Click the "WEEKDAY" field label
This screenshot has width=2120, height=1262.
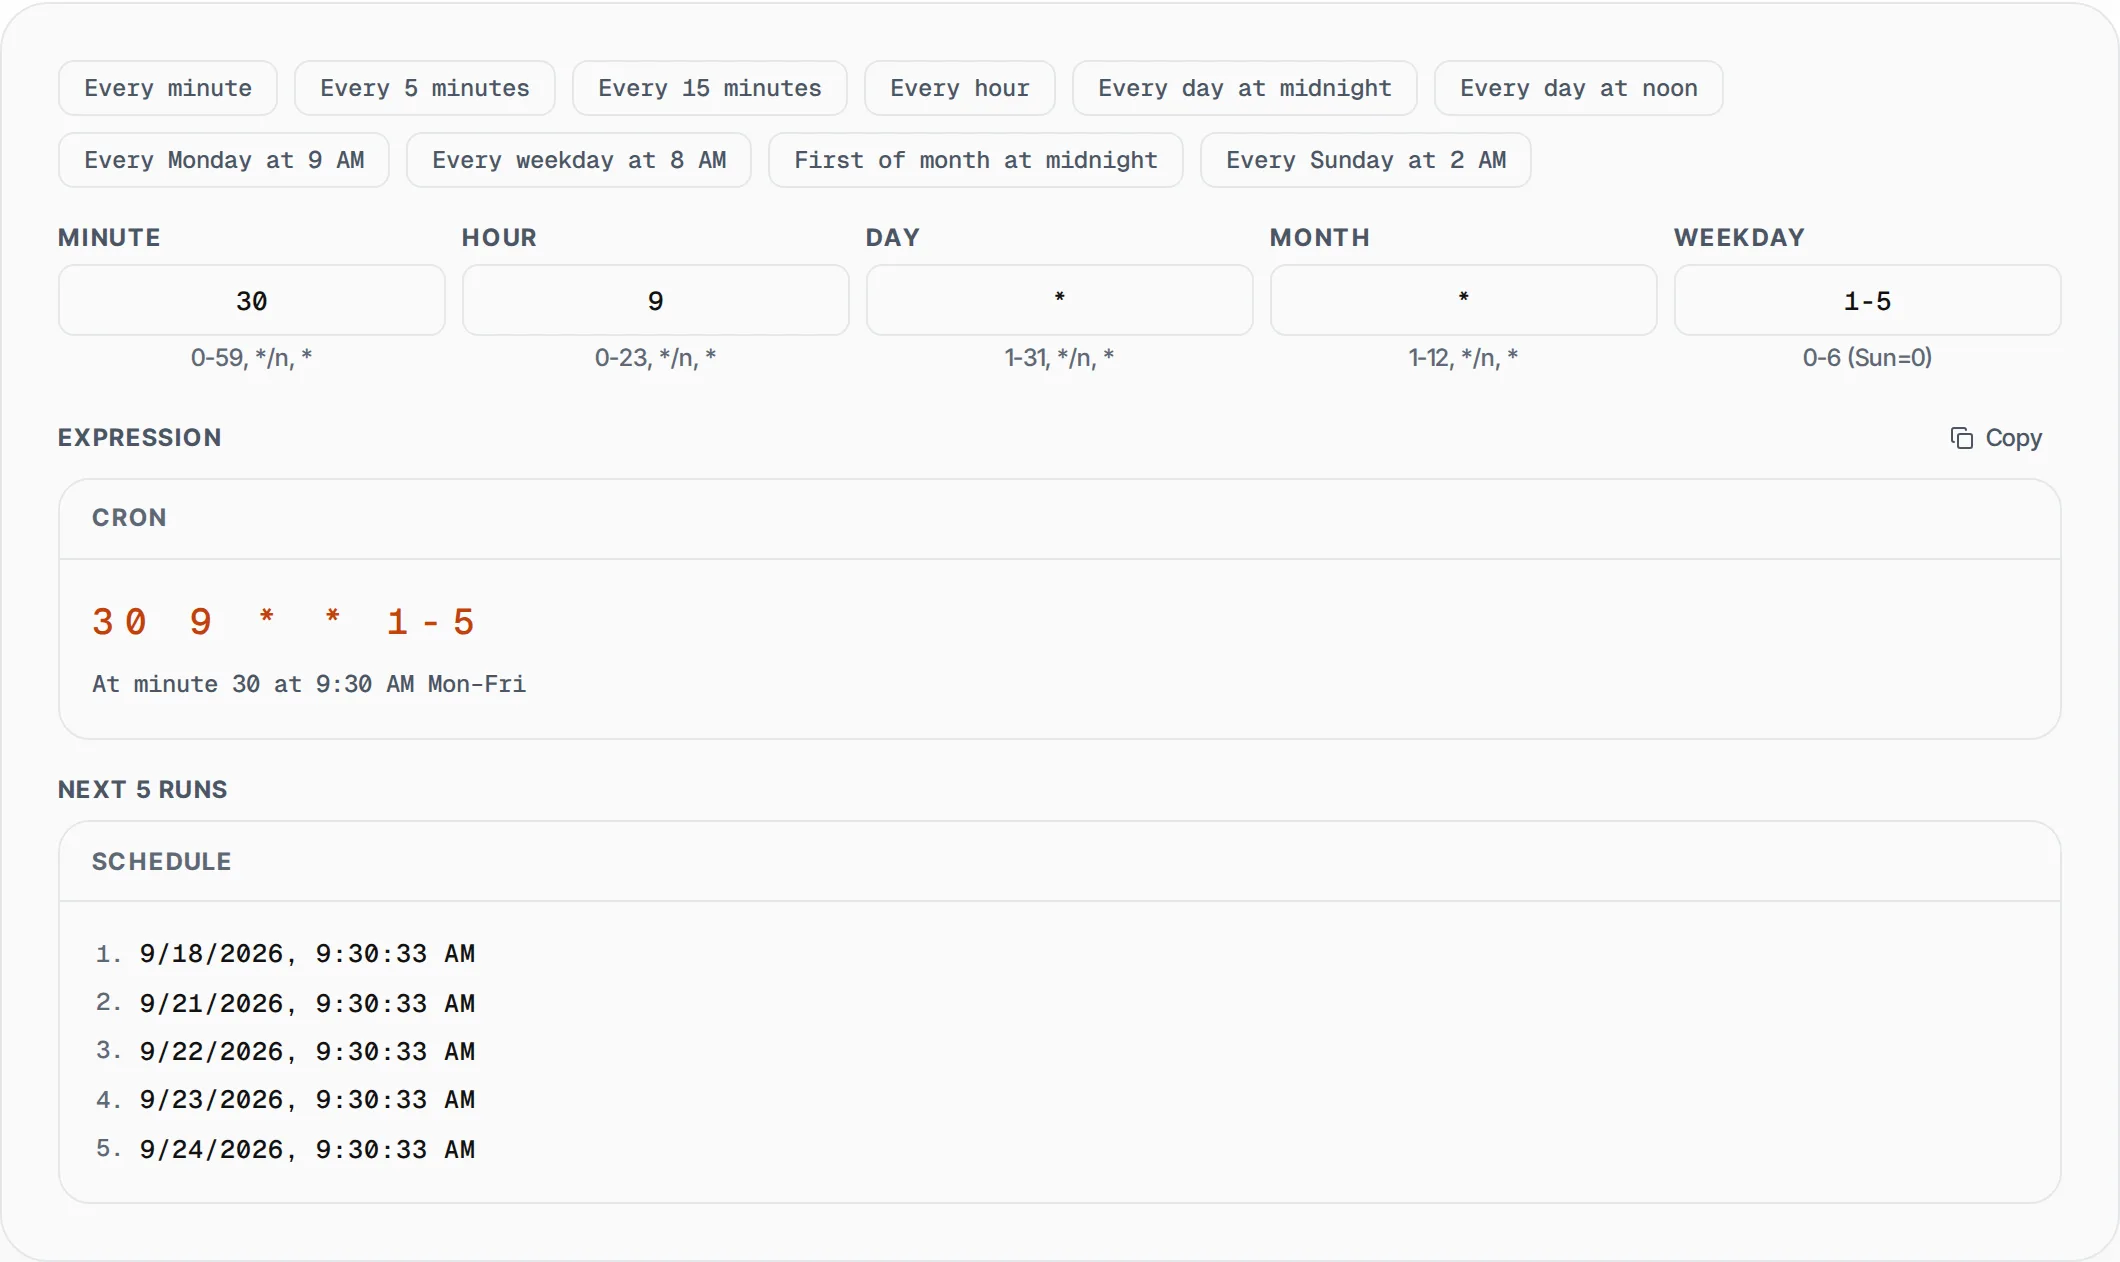[x=1740, y=238]
